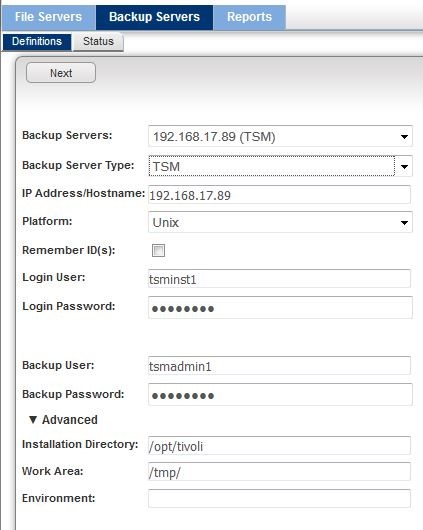Switch to the Reports tab
This screenshot has height=530, width=423.
[249, 18]
